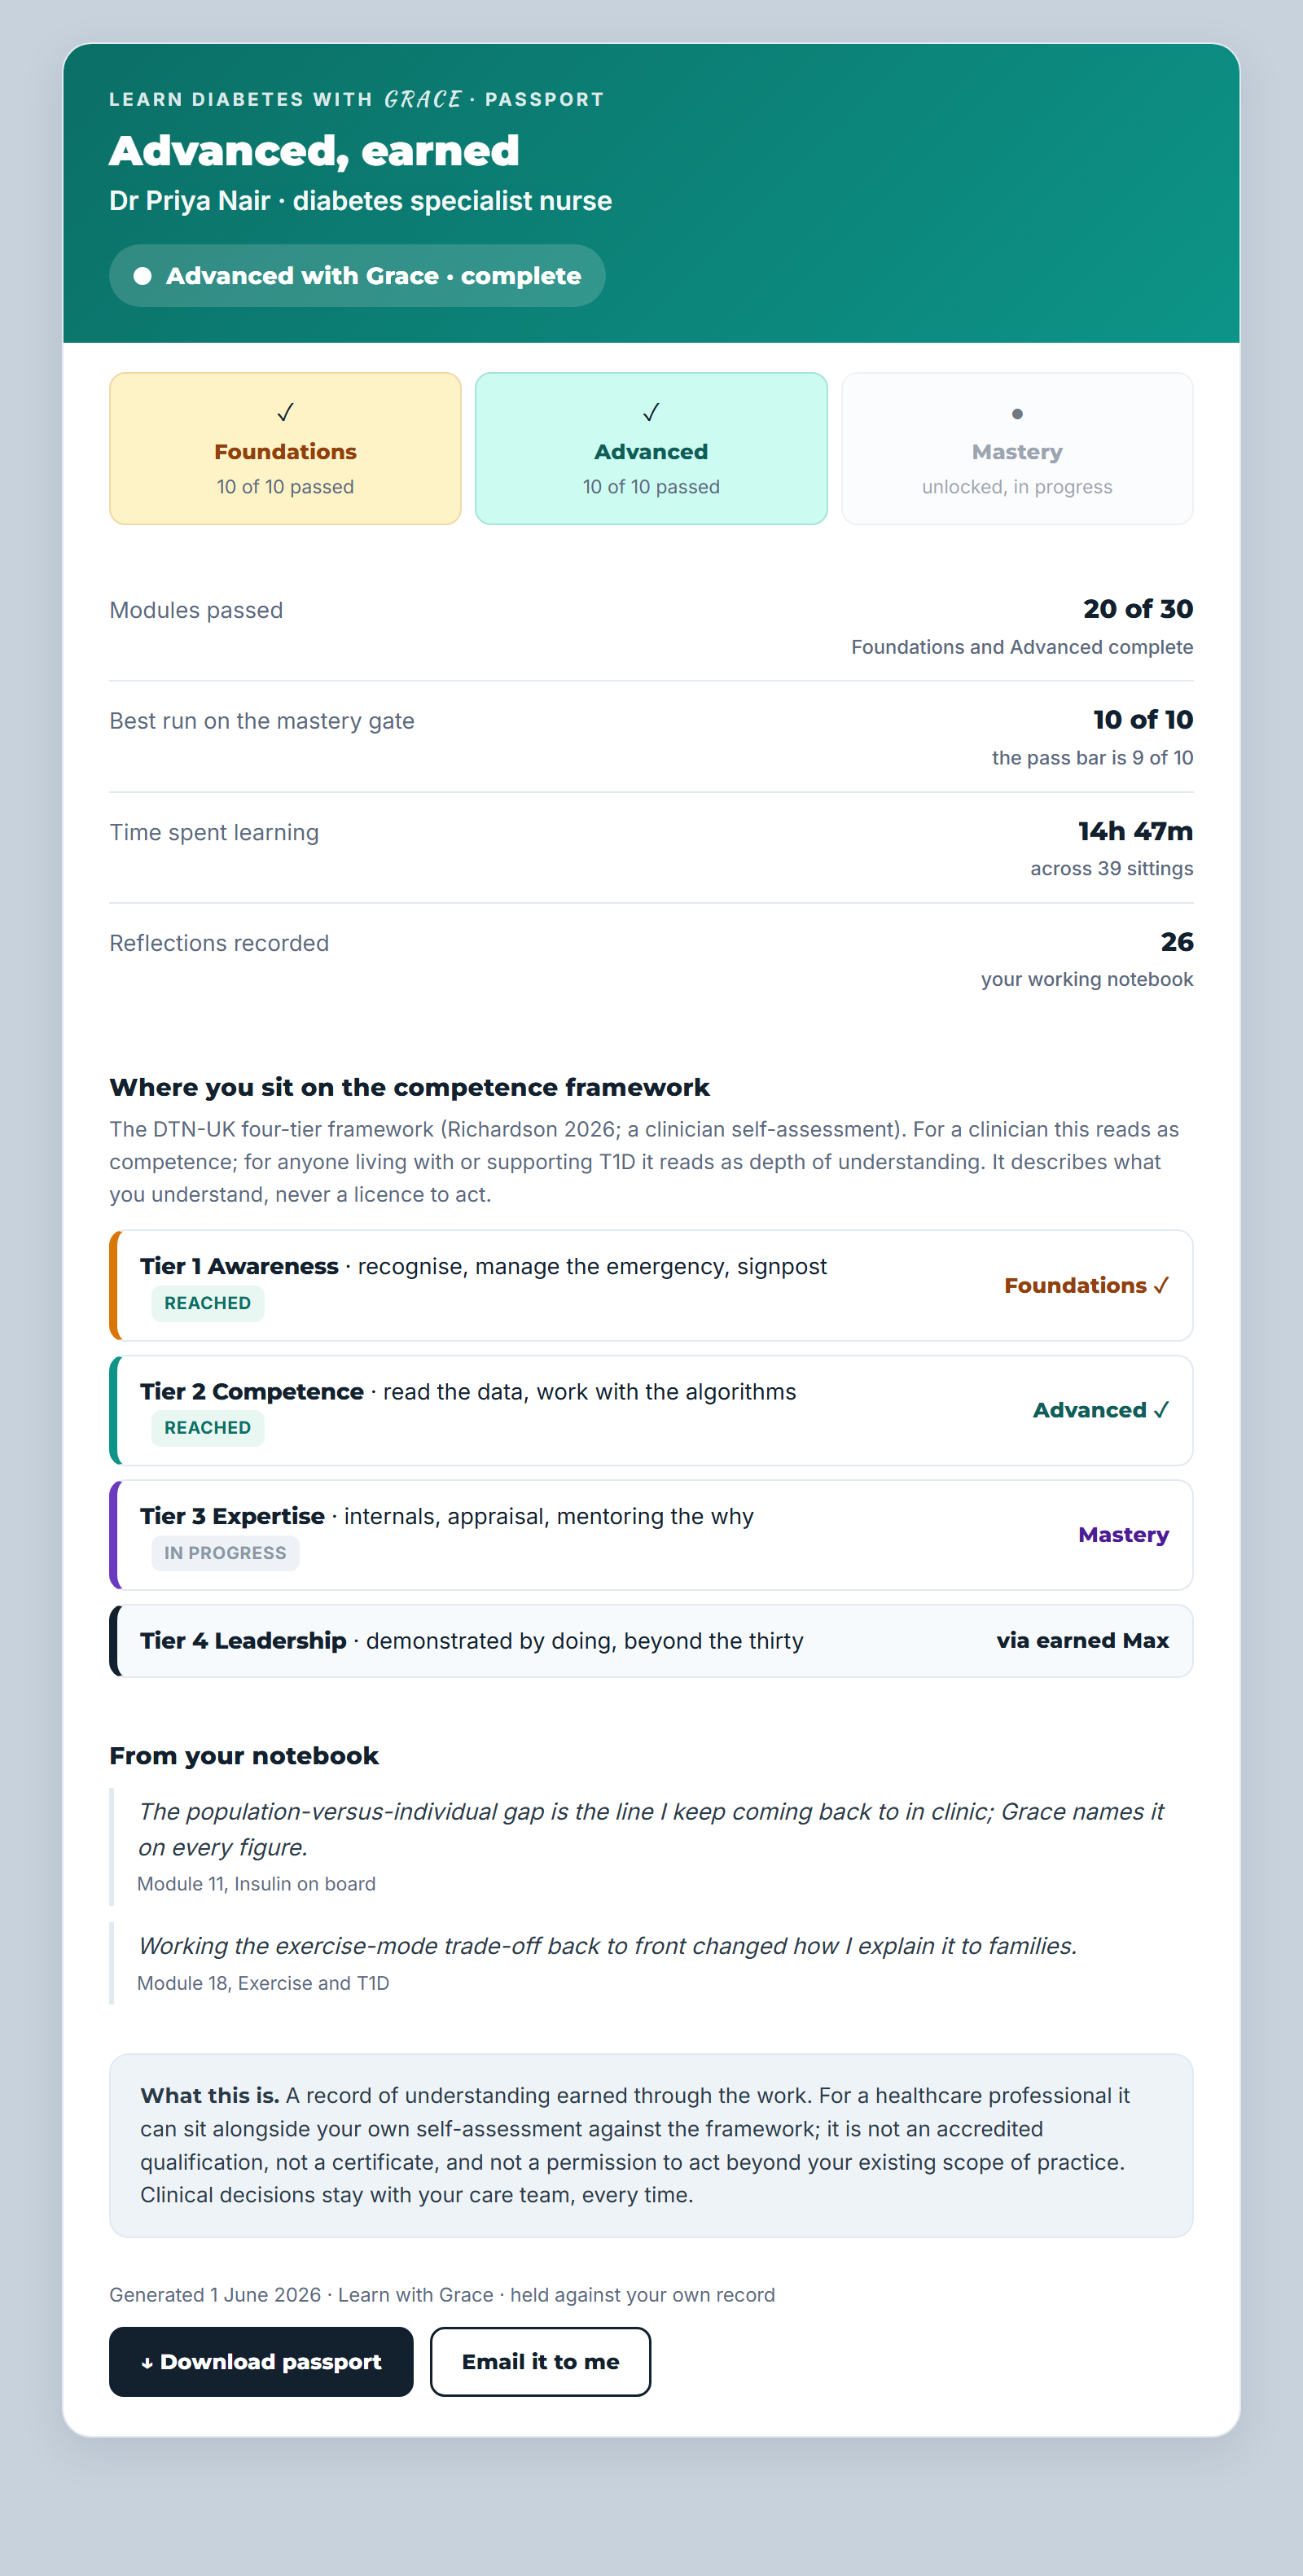Viewport: 1303px width, 2576px height.
Task: Click the Foundations card checkmark icon
Action: (x=285, y=412)
